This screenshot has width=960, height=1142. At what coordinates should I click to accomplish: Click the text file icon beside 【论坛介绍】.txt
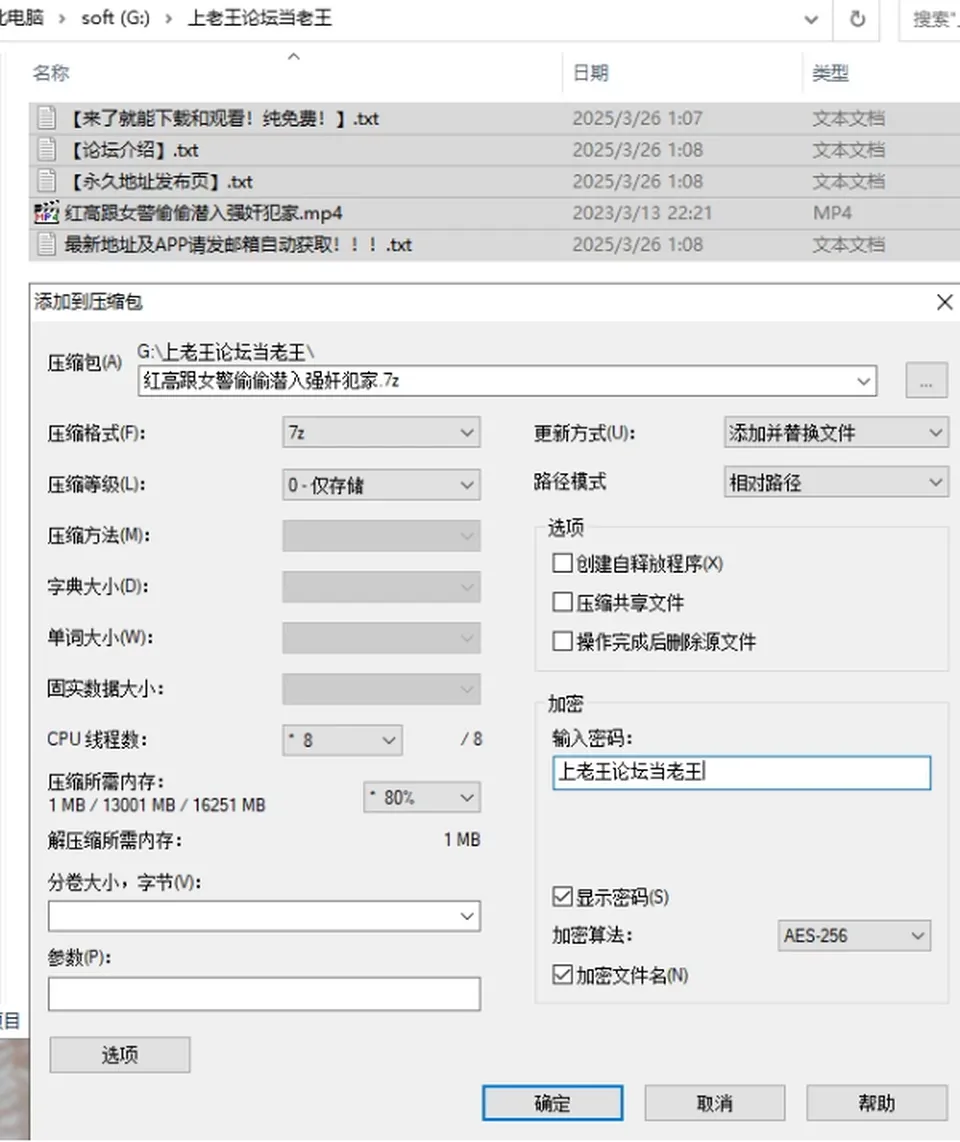click(x=47, y=149)
